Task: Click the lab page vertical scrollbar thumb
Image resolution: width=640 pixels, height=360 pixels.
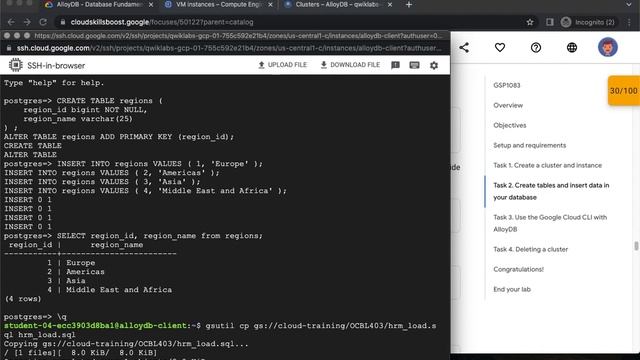Action: [636, 246]
